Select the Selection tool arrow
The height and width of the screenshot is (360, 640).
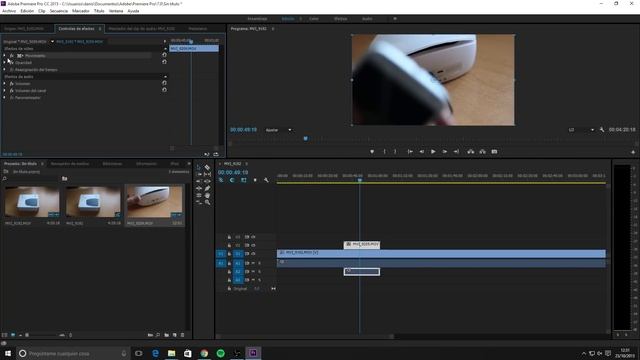pos(199,167)
